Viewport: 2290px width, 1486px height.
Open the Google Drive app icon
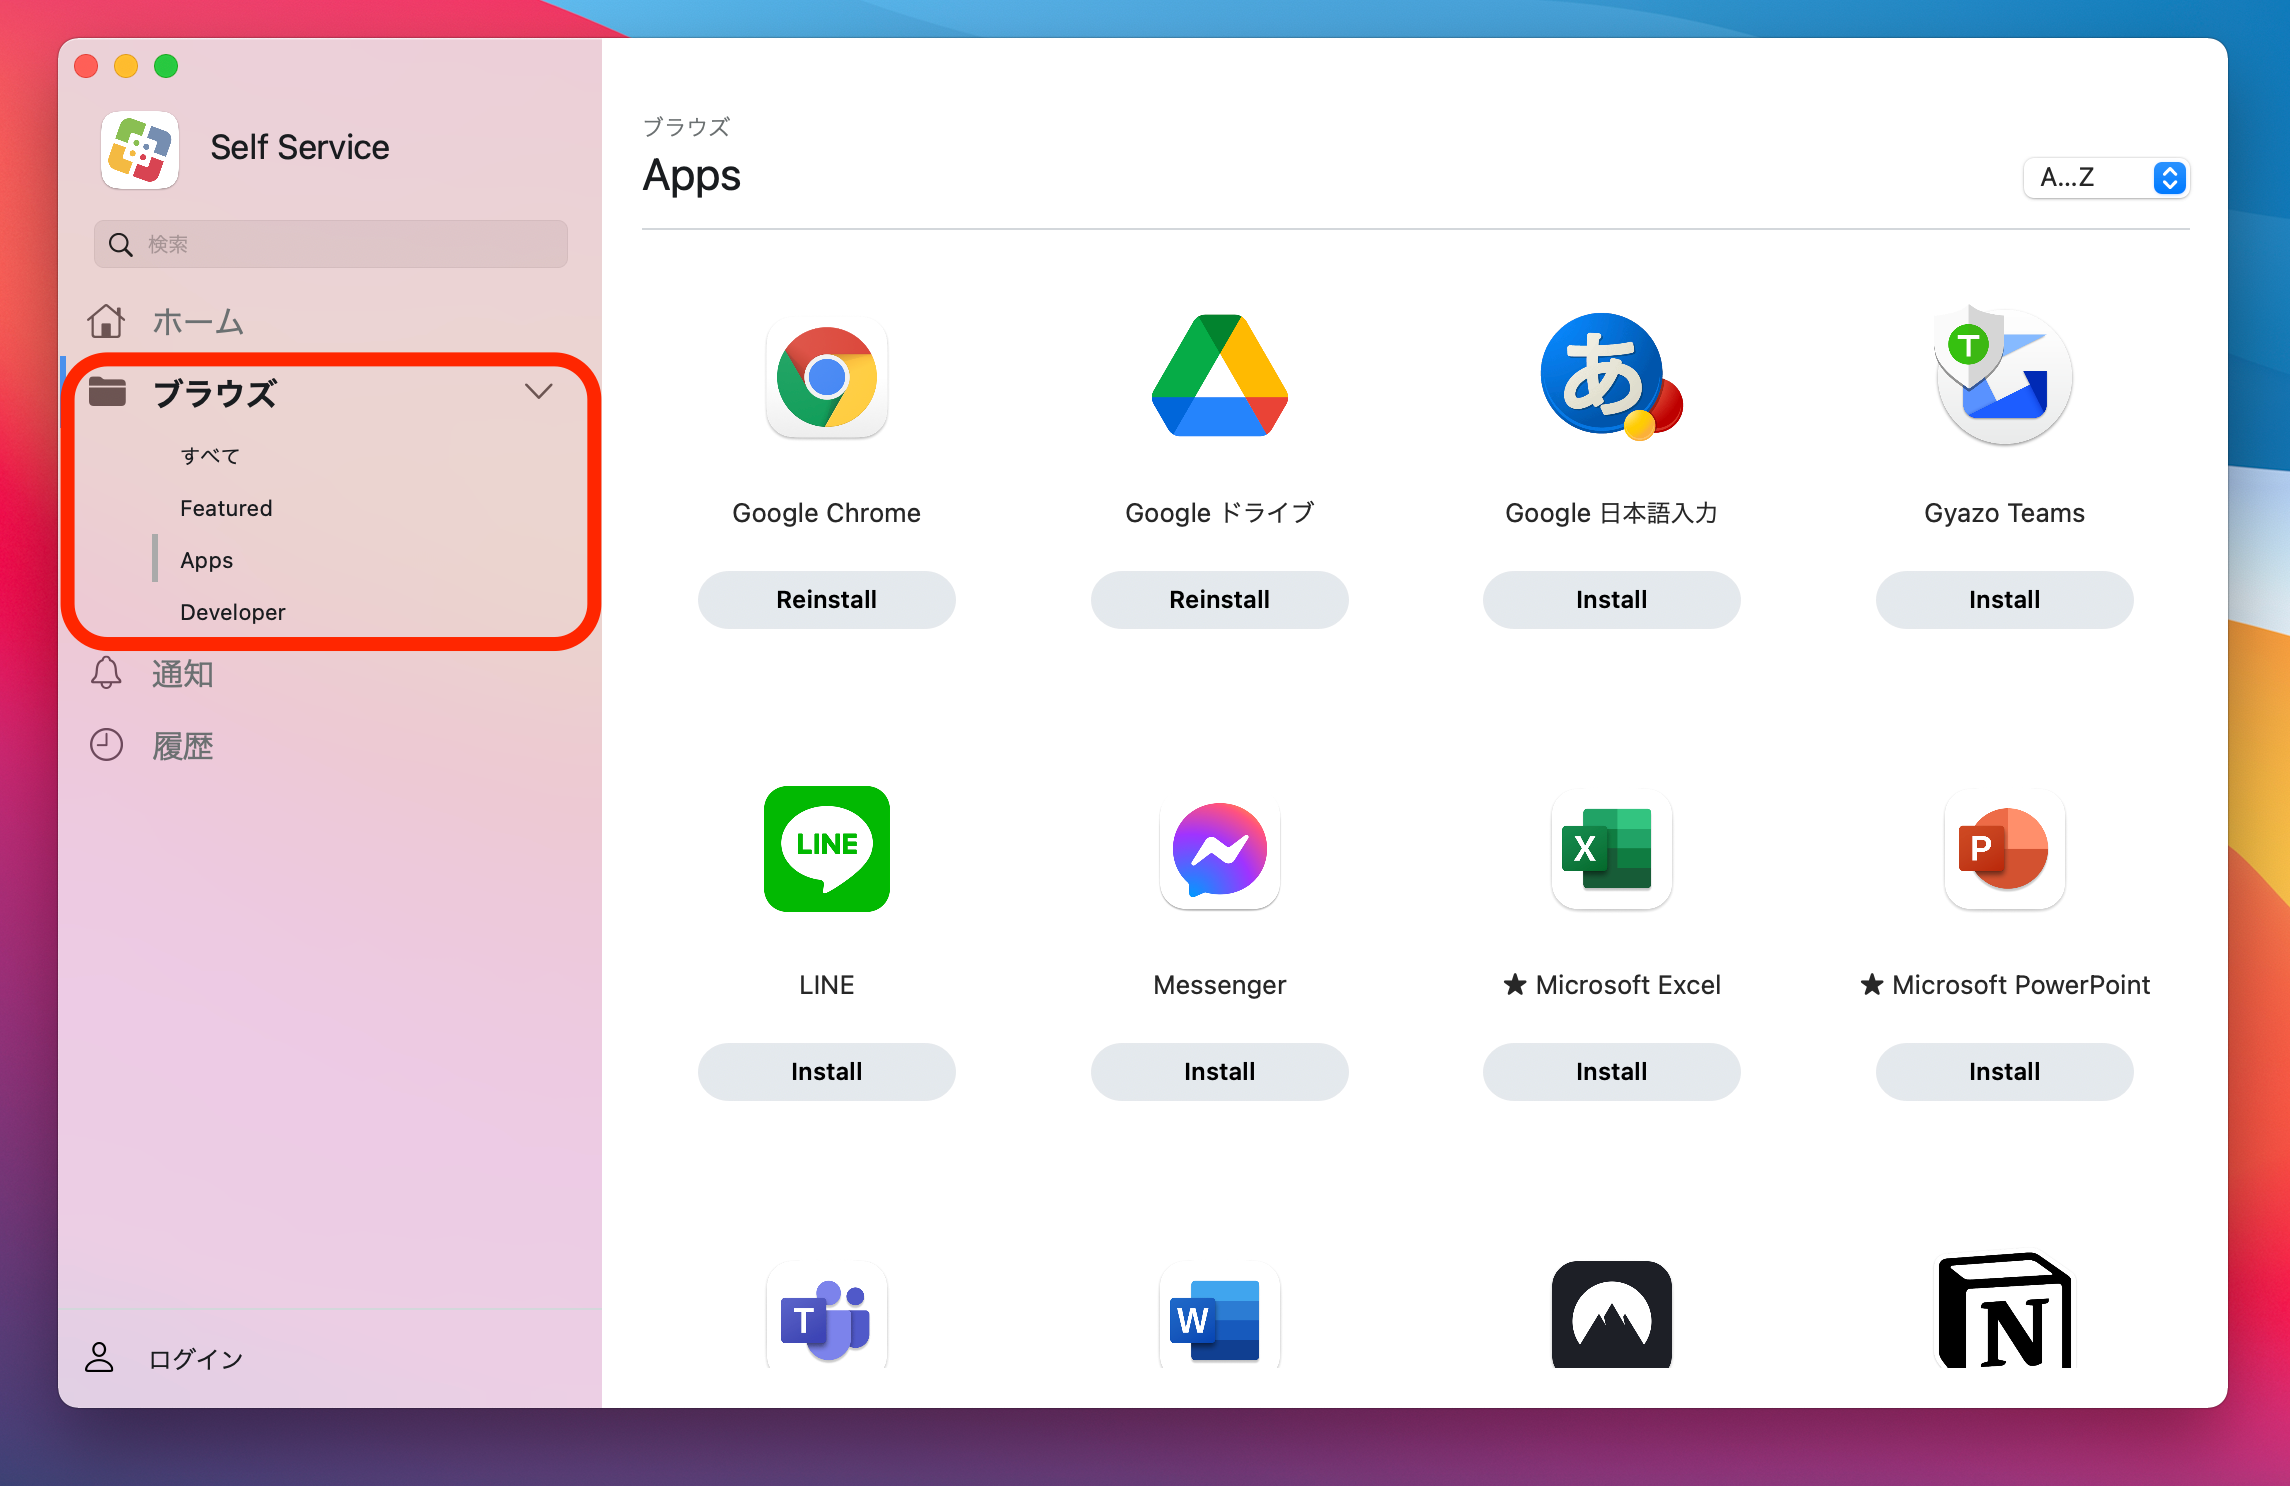pyautogui.click(x=1219, y=377)
